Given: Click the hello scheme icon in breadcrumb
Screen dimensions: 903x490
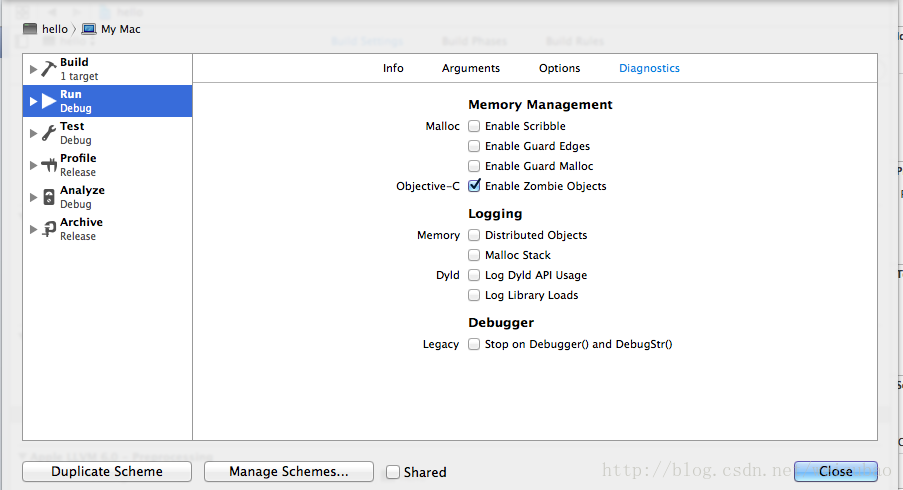Looking at the screenshot, I should (x=30, y=29).
